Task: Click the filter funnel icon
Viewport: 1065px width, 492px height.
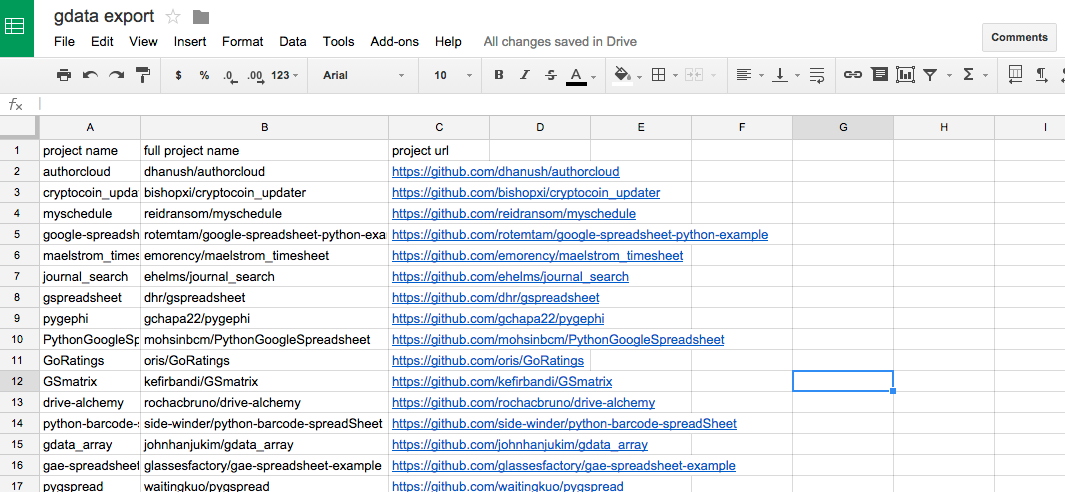Action: point(931,75)
